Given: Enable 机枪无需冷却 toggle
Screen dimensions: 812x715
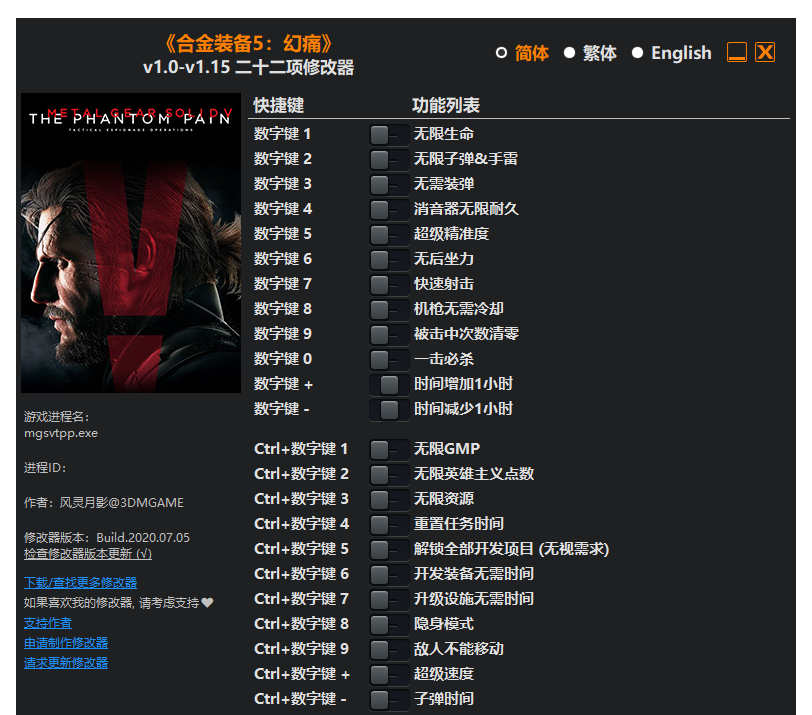Looking at the screenshot, I should pos(389,310).
